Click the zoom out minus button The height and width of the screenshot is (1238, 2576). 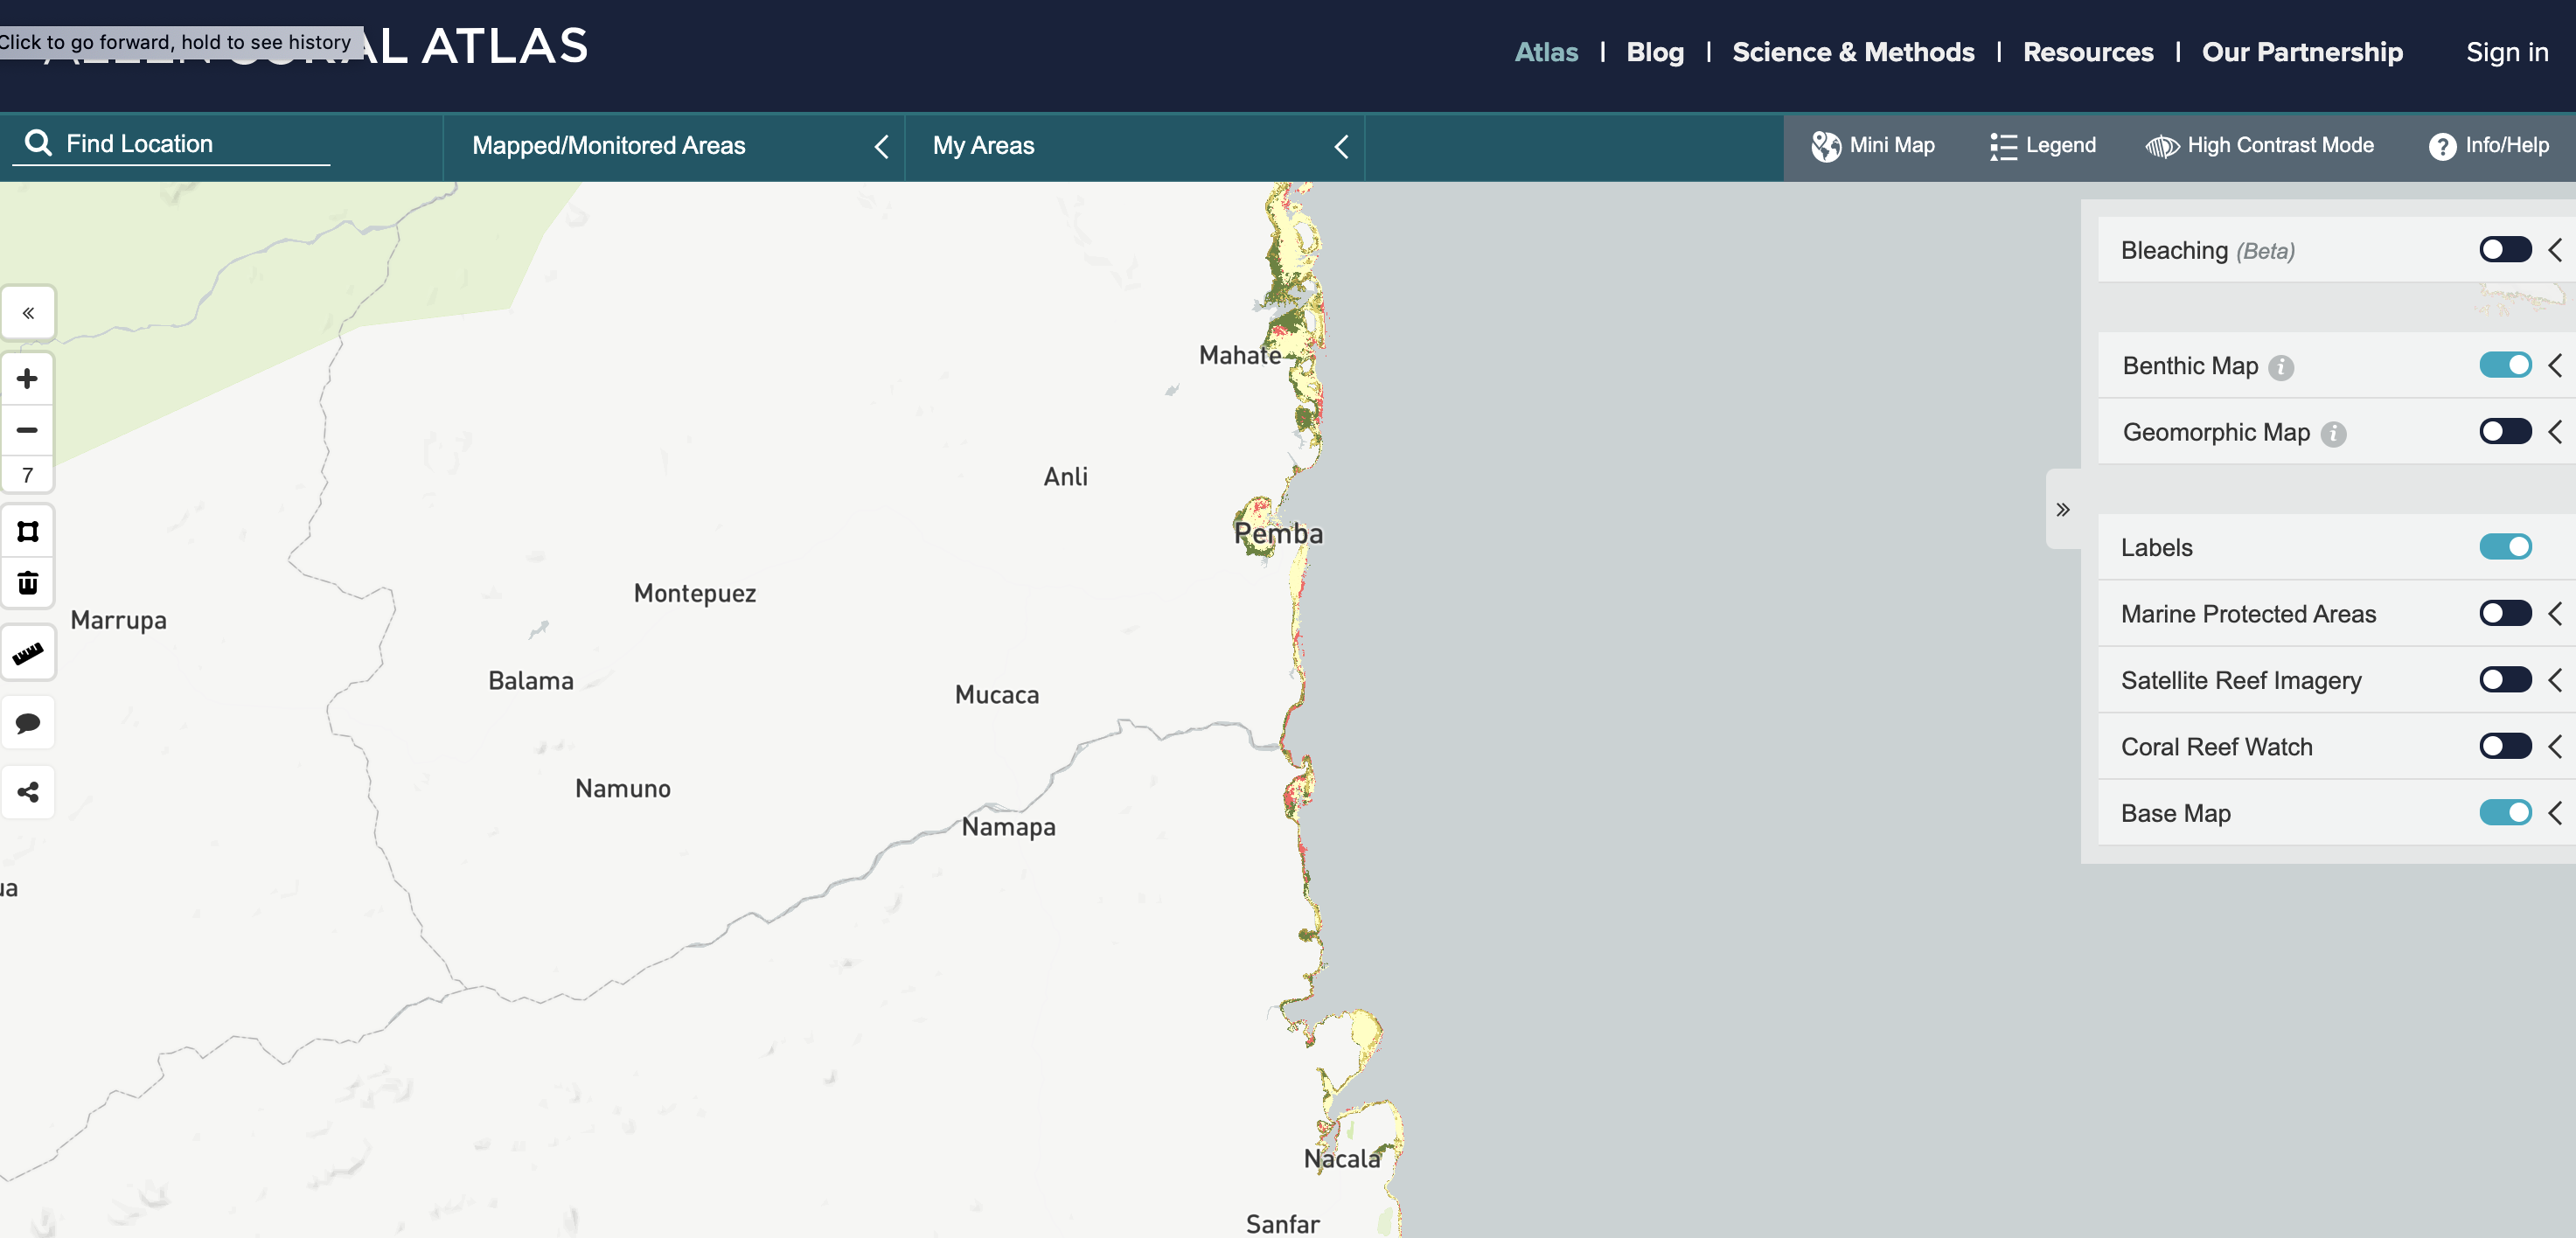click(x=27, y=430)
